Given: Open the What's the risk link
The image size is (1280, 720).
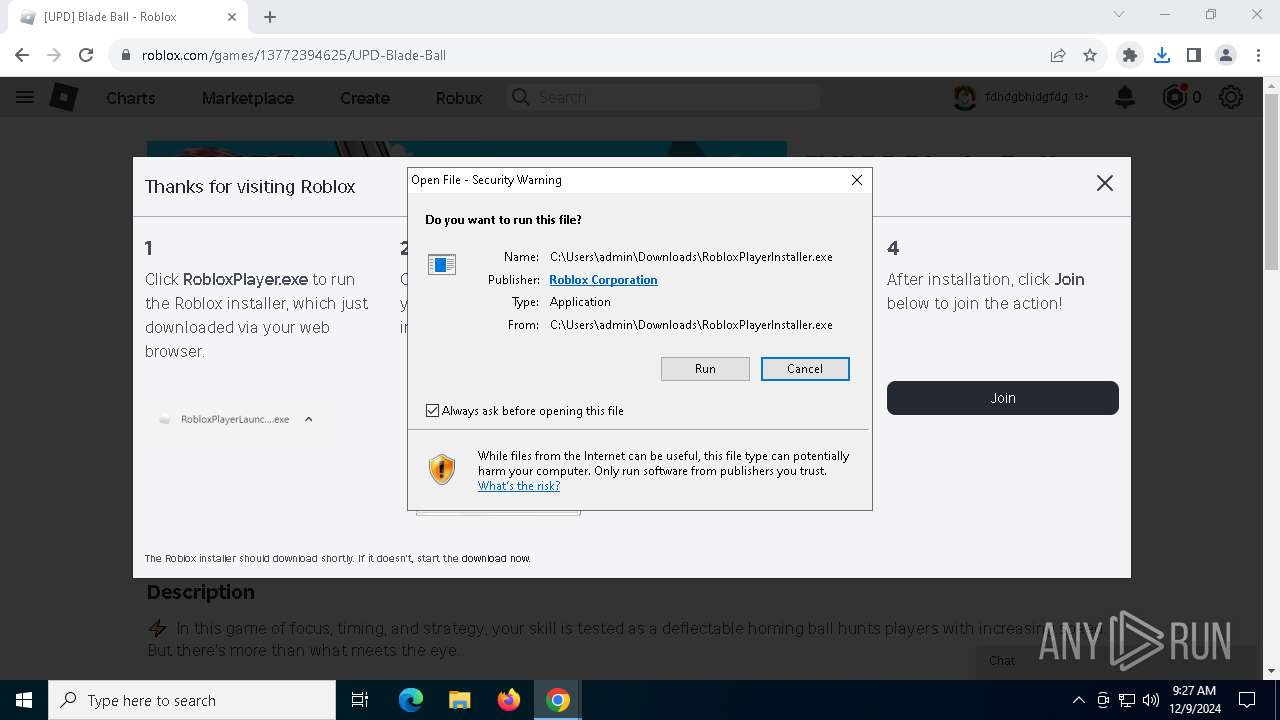Looking at the screenshot, I should [x=518, y=486].
